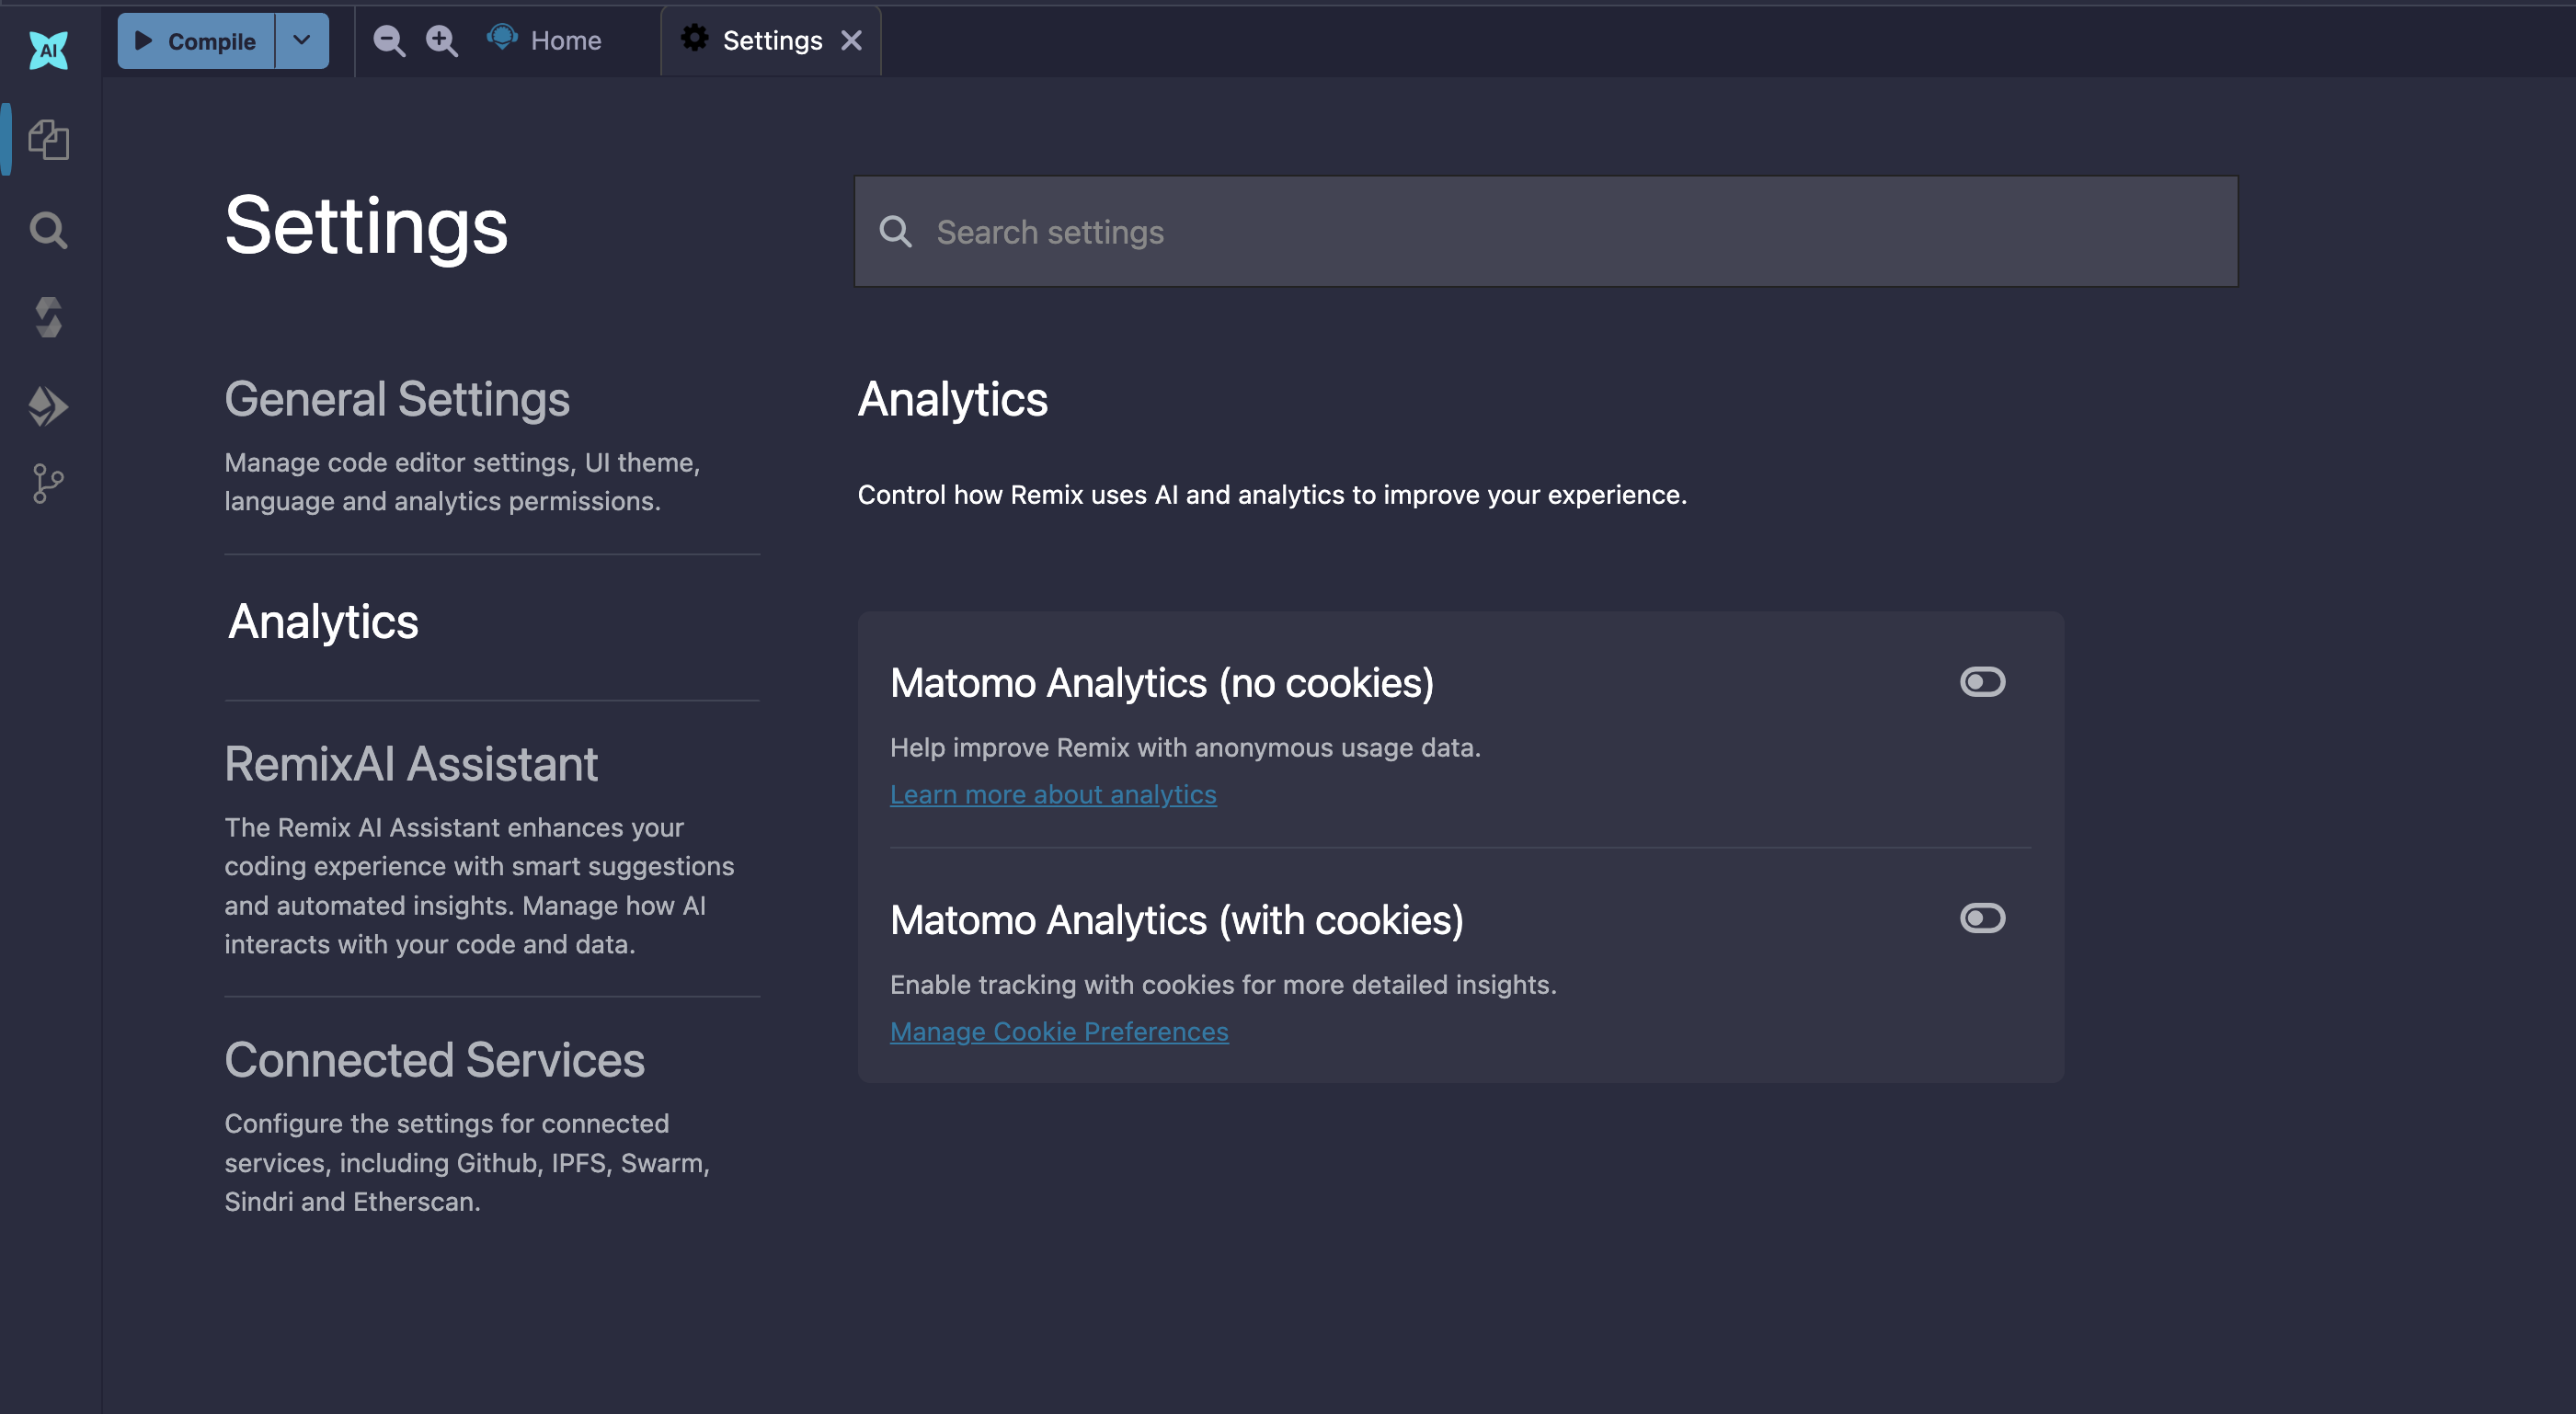The width and height of the screenshot is (2576, 1414).
Task: Open the Manage Cookie Preferences link
Action: 1059,1031
